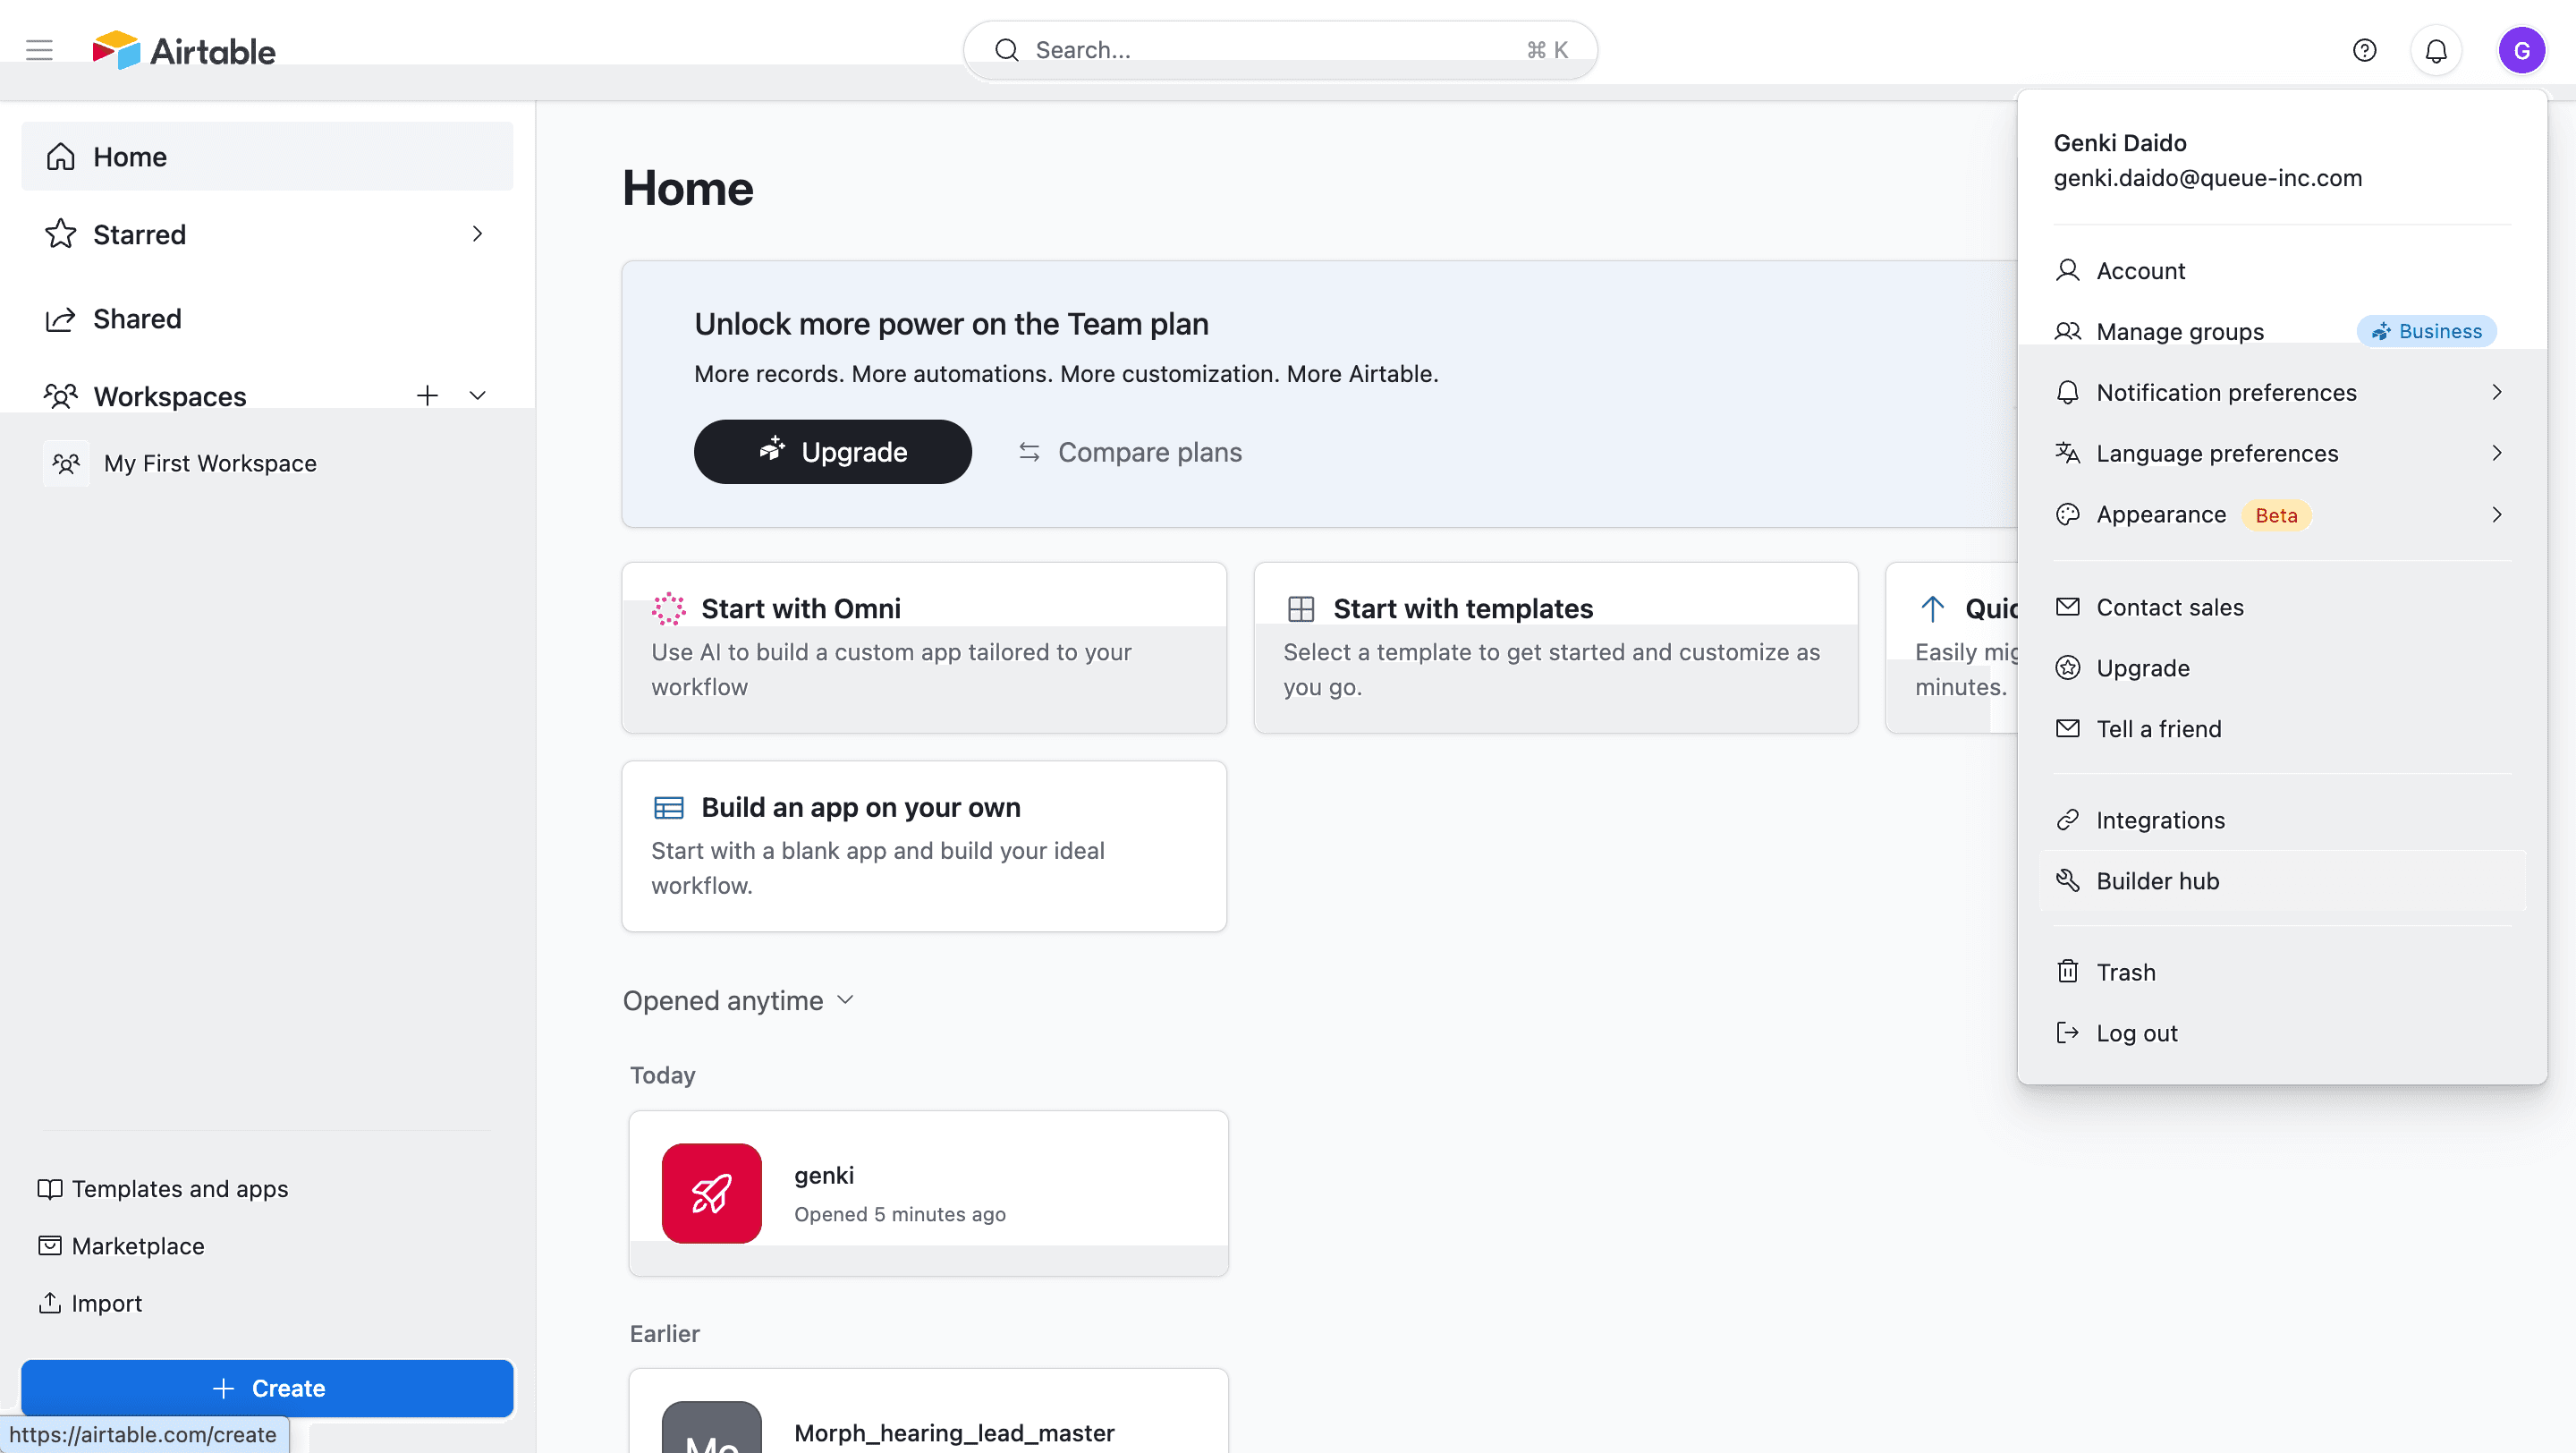The height and width of the screenshot is (1453, 2576).
Task: Open the Compare plans link
Action: 1130,452
